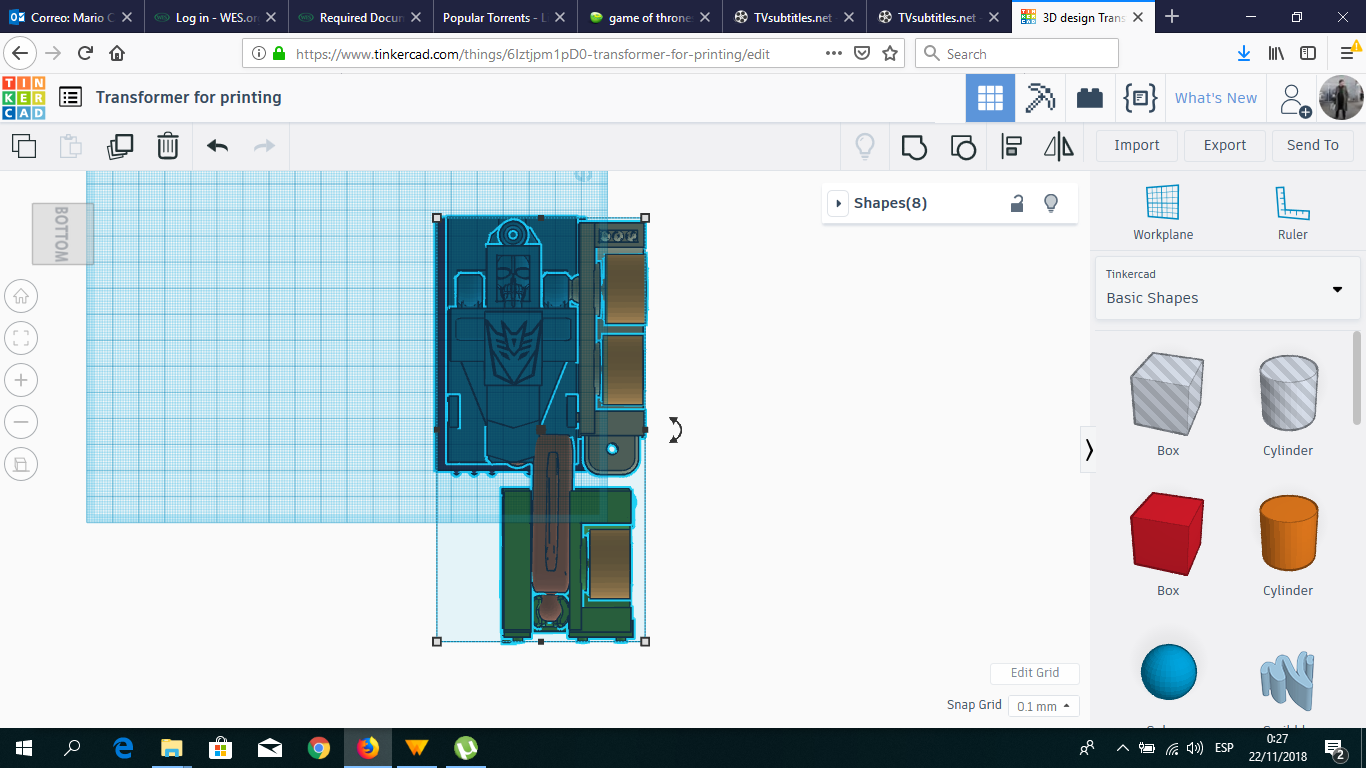Image resolution: width=1366 pixels, height=768 pixels.
Task: Open the What's New link
Action: [1216, 98]
